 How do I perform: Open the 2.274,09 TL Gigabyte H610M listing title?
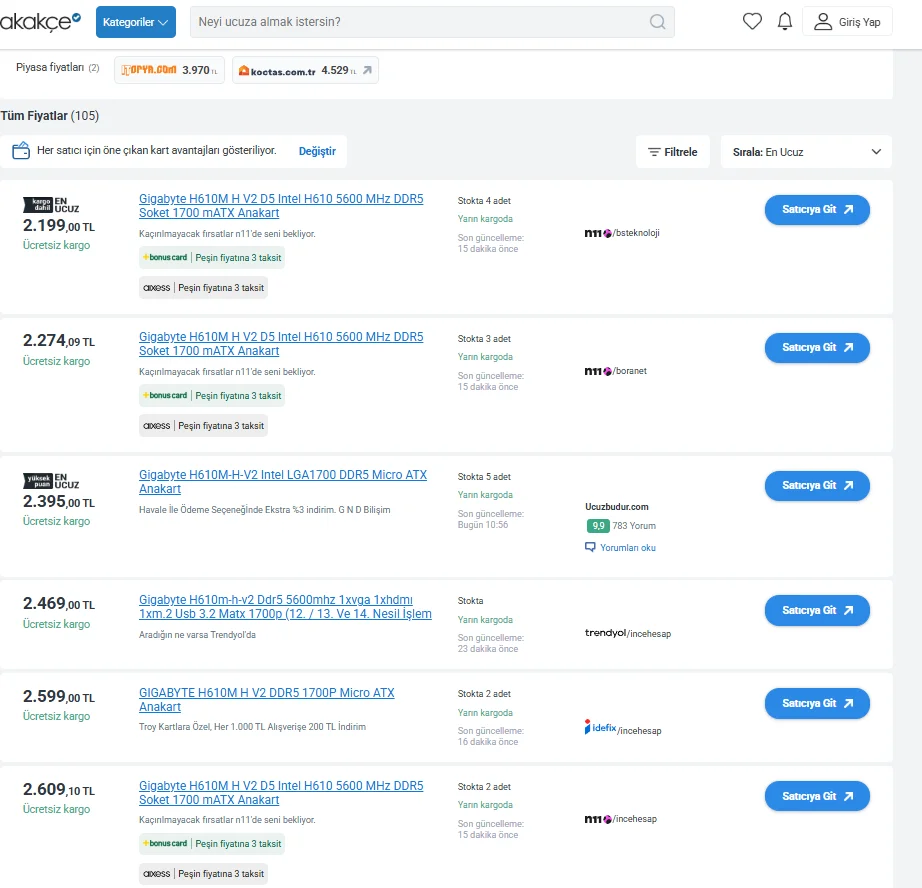[x=281, y=343]
